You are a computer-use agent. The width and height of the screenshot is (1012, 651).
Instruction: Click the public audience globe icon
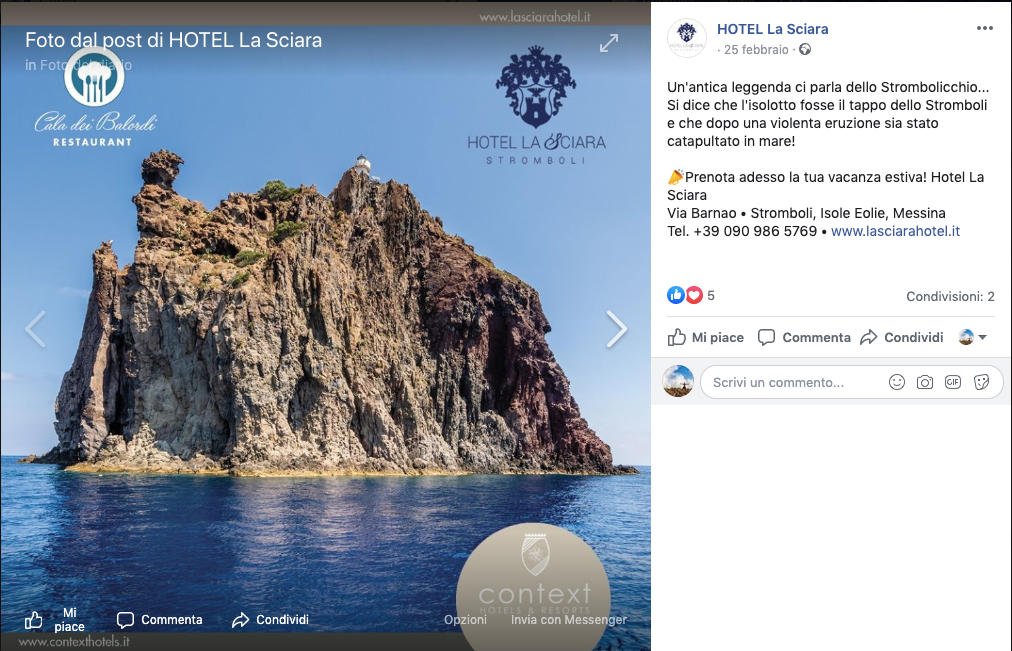click(804, 49)
